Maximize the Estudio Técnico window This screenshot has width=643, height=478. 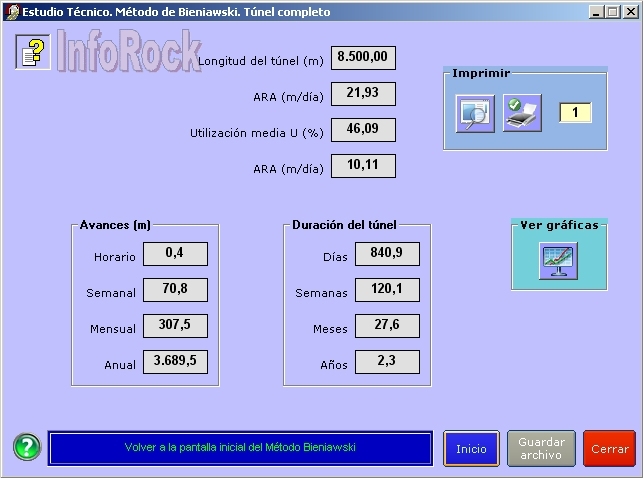(x=612, y=12)
